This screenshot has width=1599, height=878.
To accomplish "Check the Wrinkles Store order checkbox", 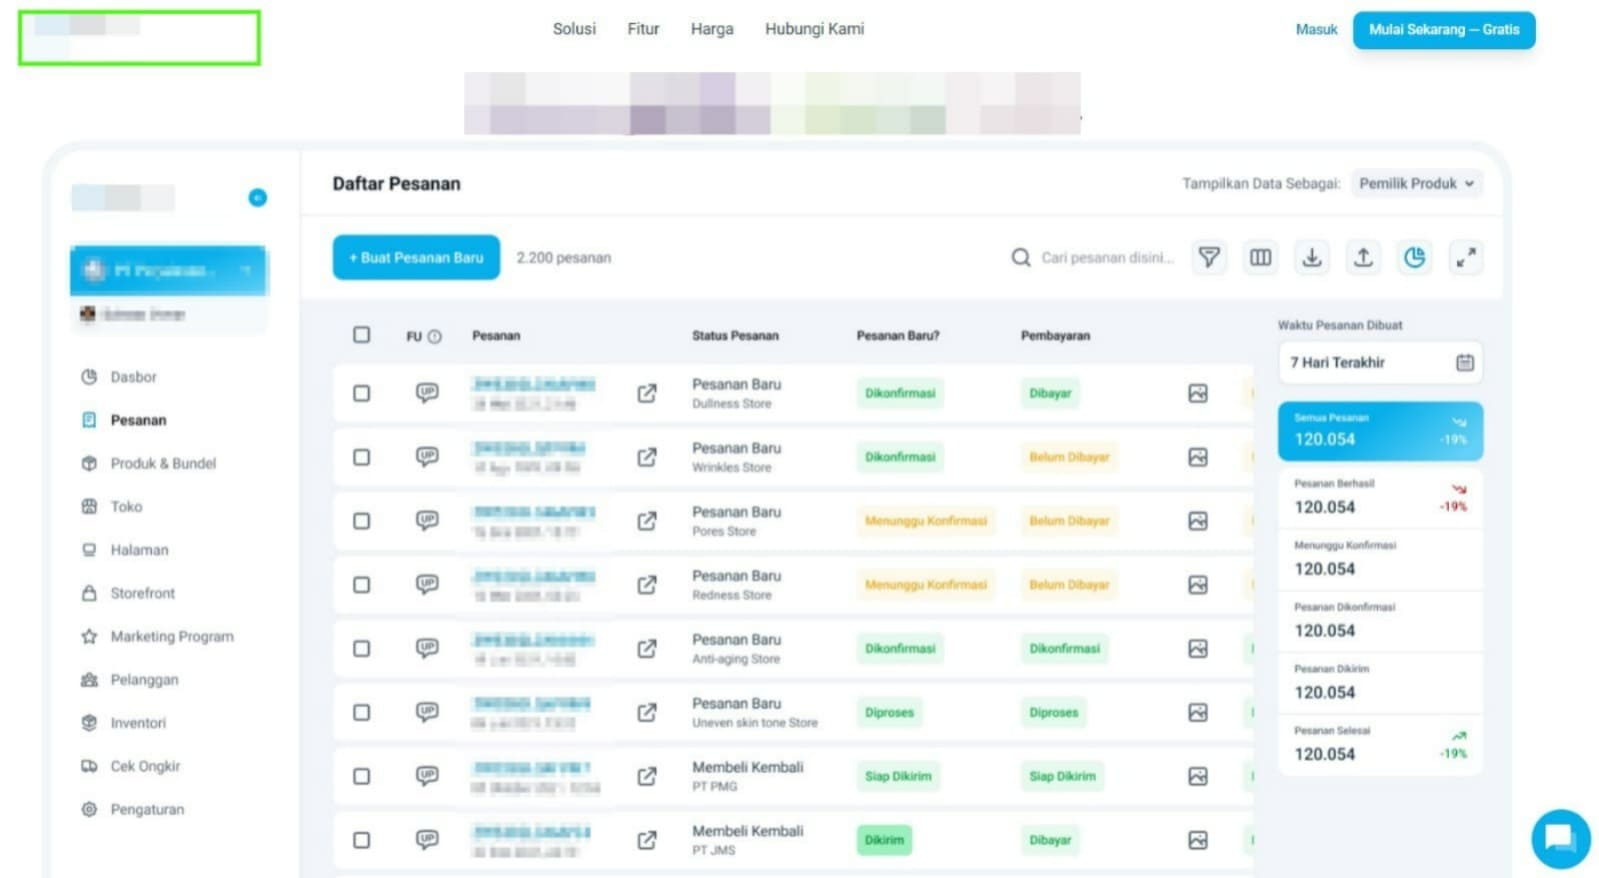I will click(362, 457).
